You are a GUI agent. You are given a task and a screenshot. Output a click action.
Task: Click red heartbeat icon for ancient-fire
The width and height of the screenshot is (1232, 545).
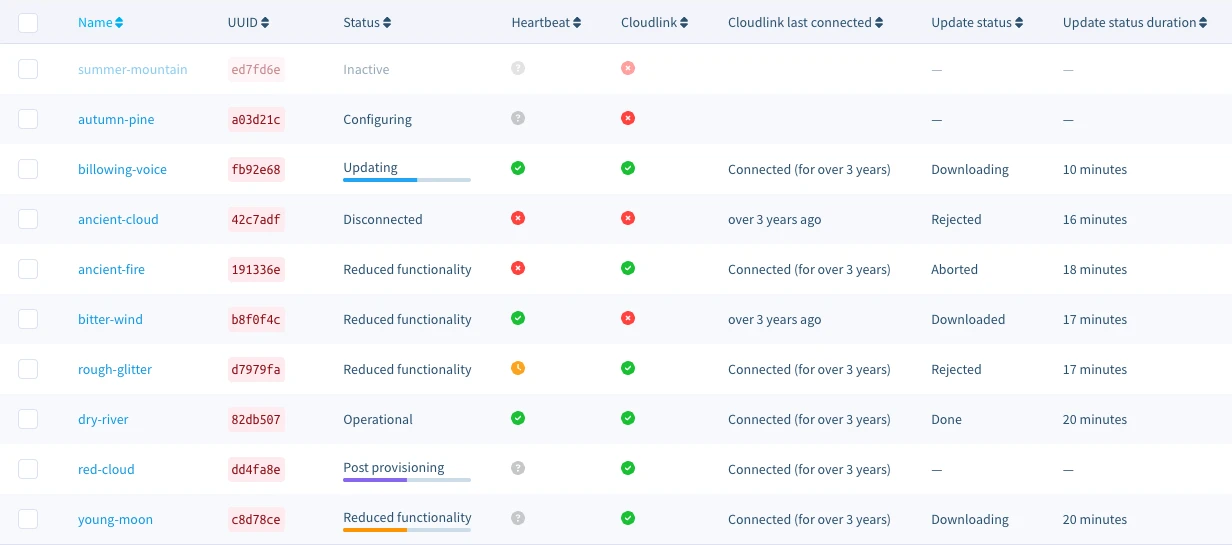click(x=518, y=268)
